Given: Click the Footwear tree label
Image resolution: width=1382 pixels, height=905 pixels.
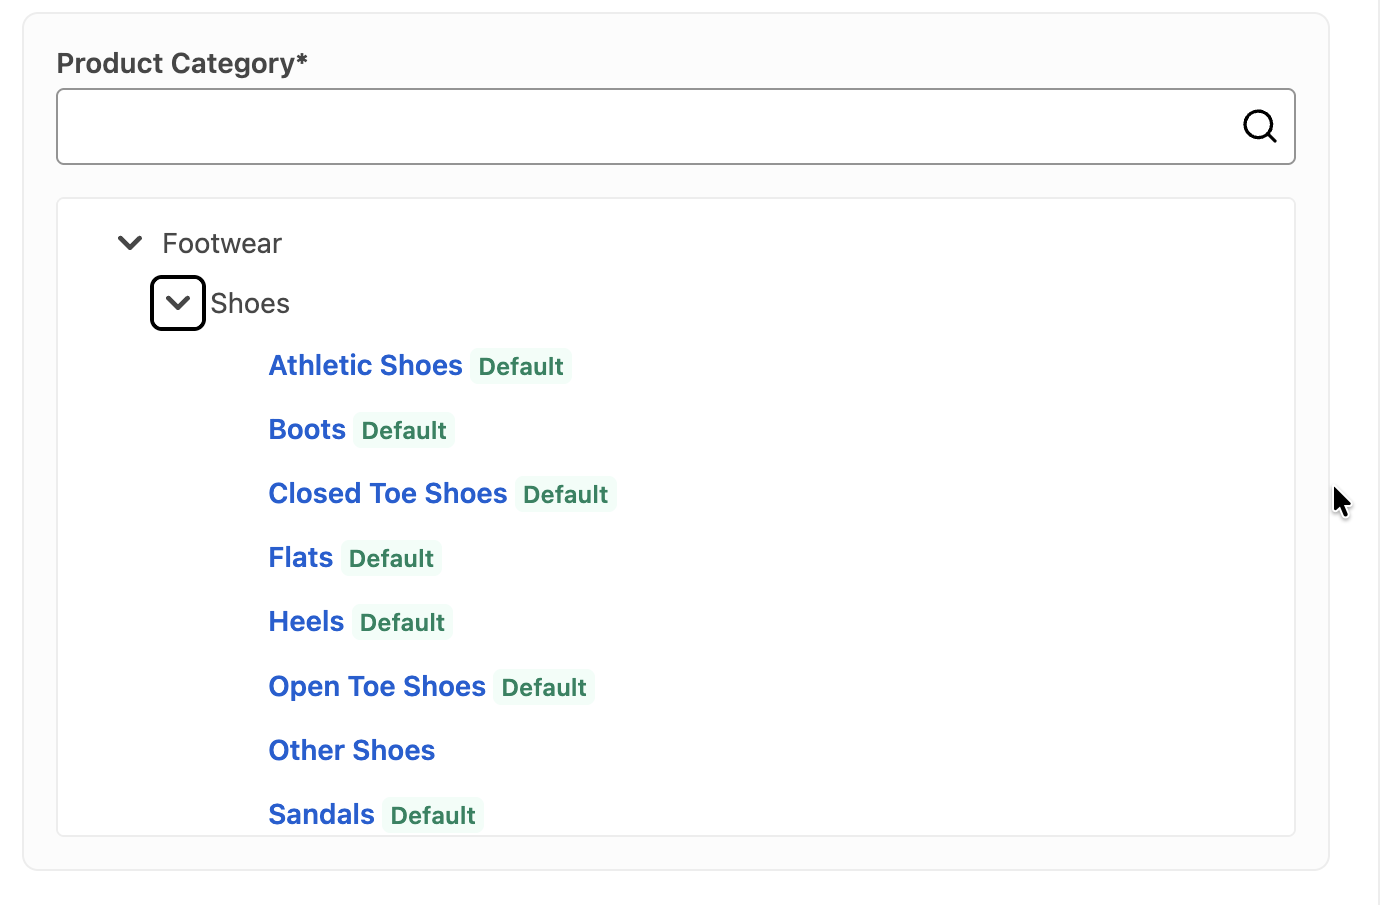Looking at the screenshot, I should (222, 243).
